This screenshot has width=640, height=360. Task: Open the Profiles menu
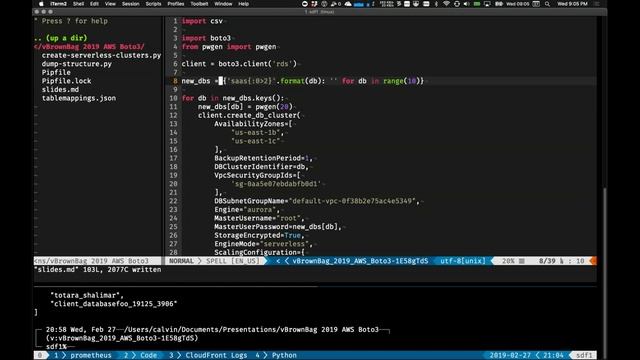coord(176,4)
